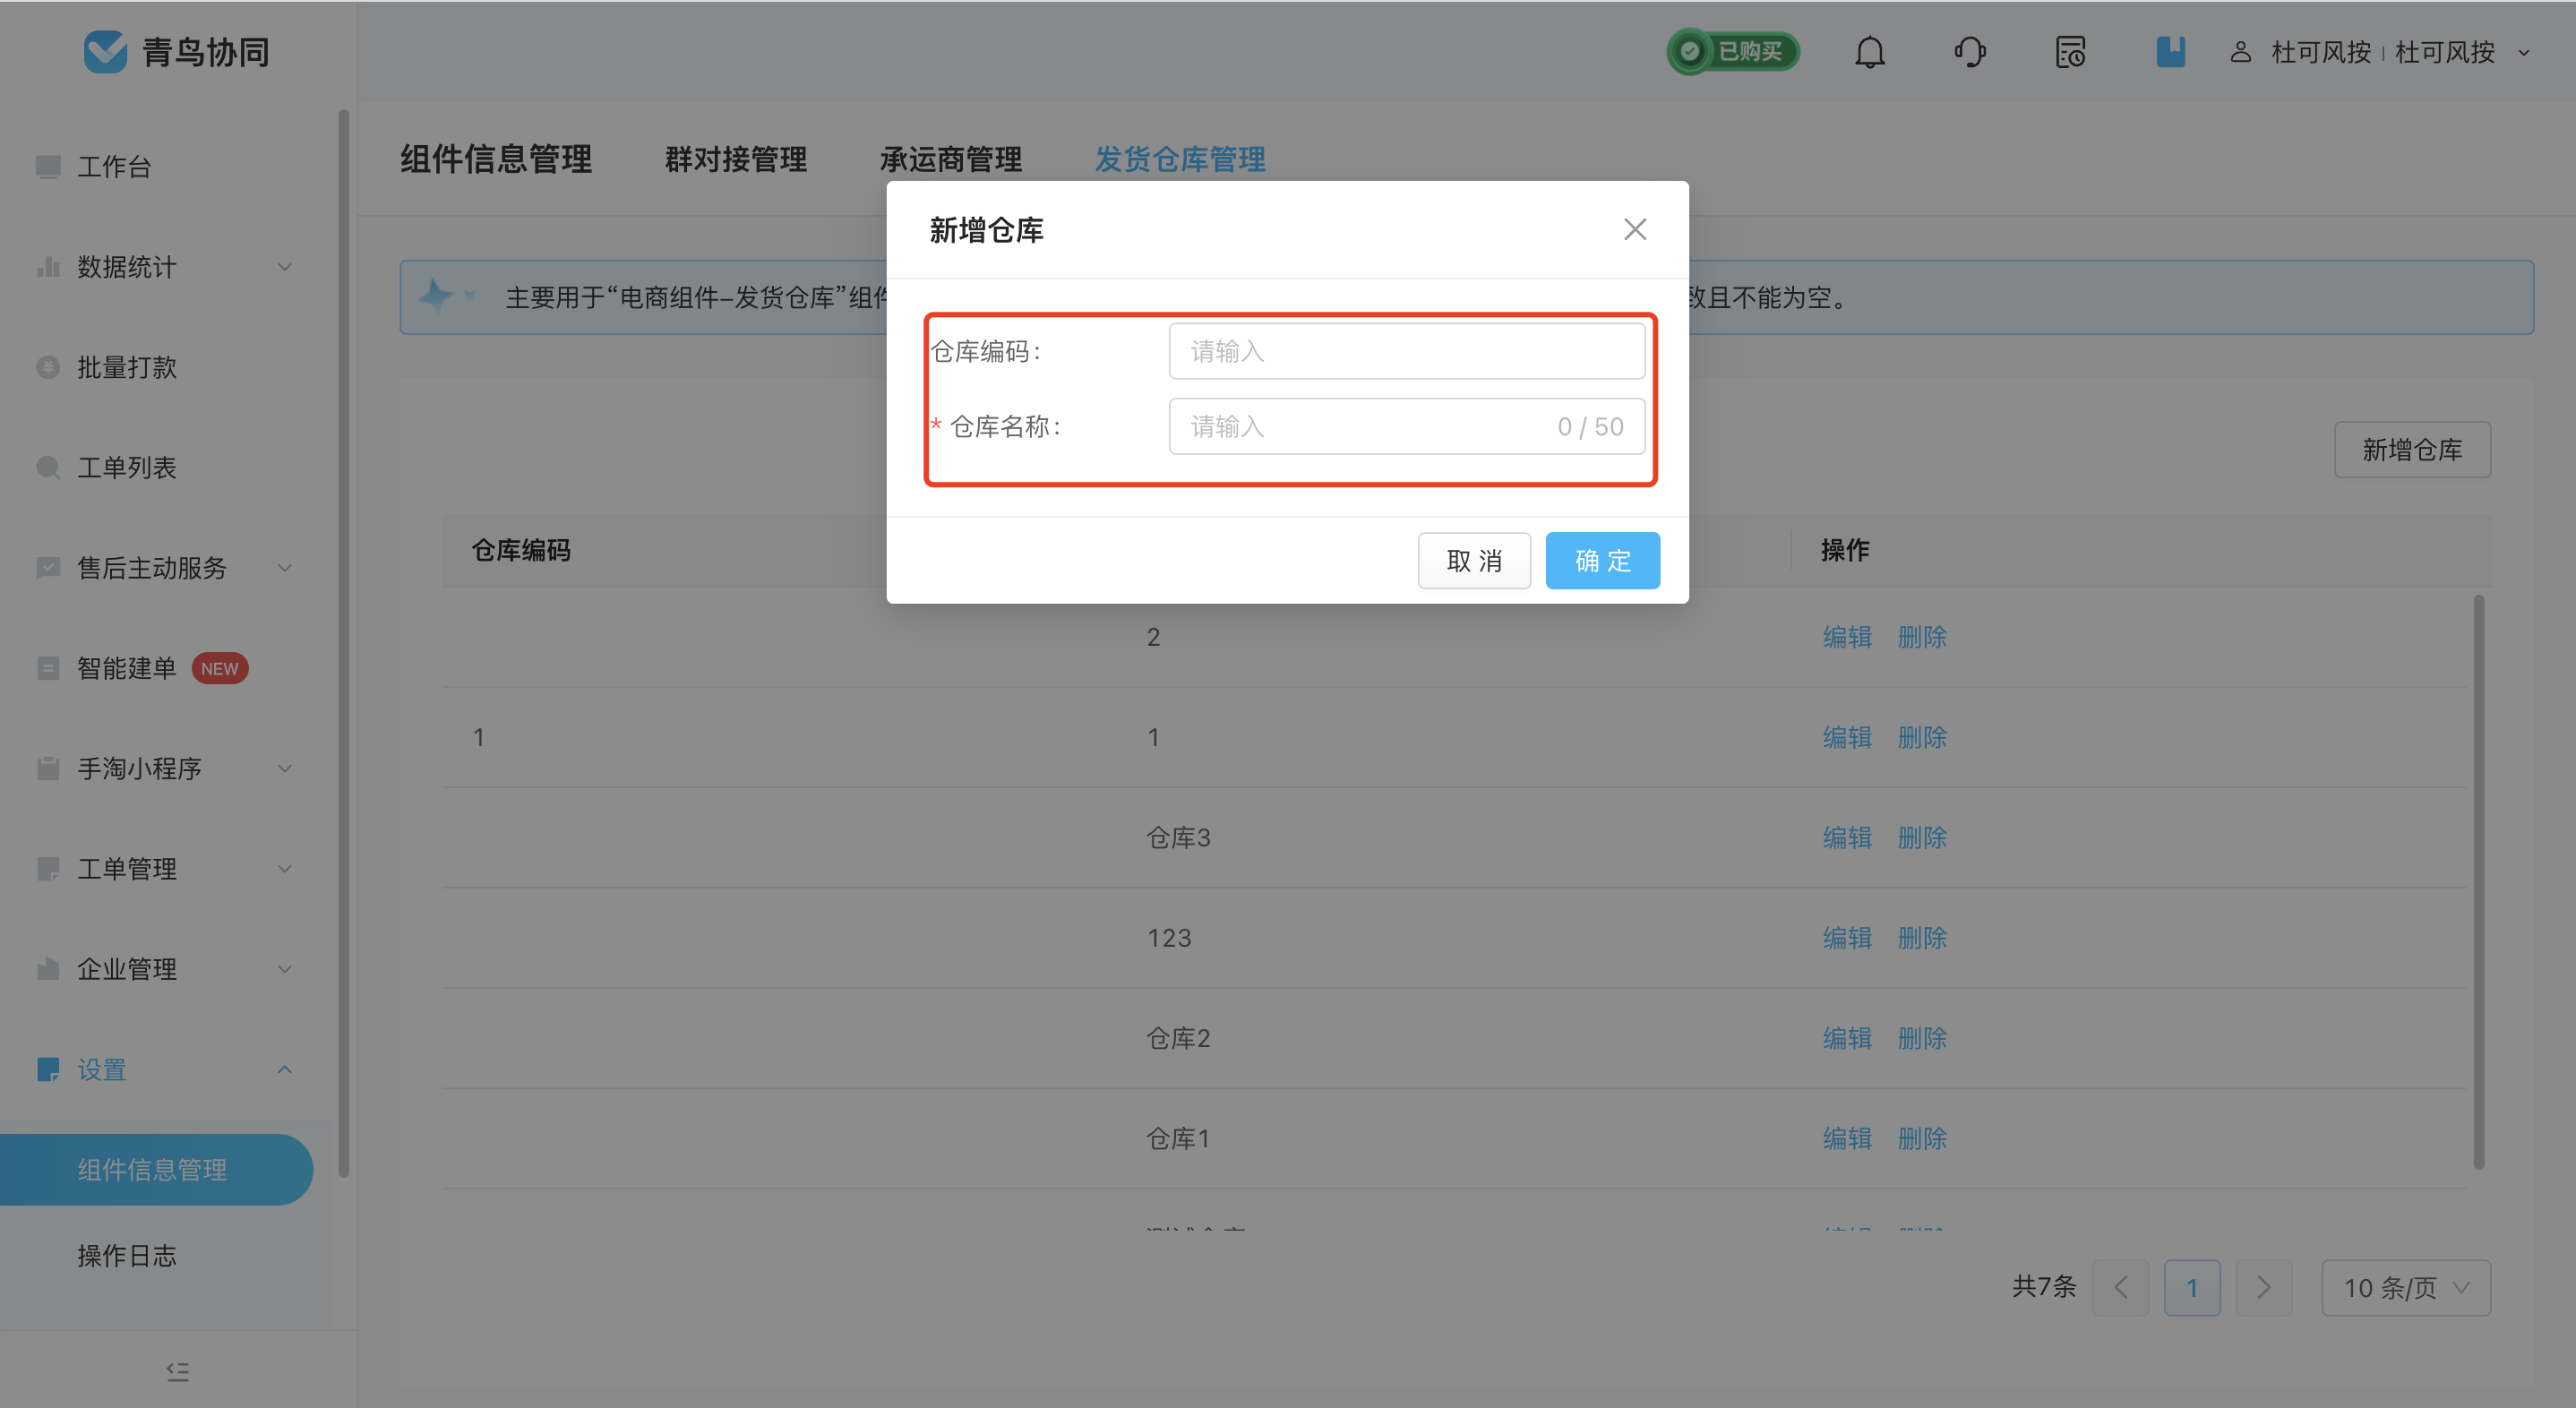Image resolution: width=2576 pixels, height=1408 pixels.
Task: Switch to the 组件信息管理 tab
Action: [x=496, y=159]
